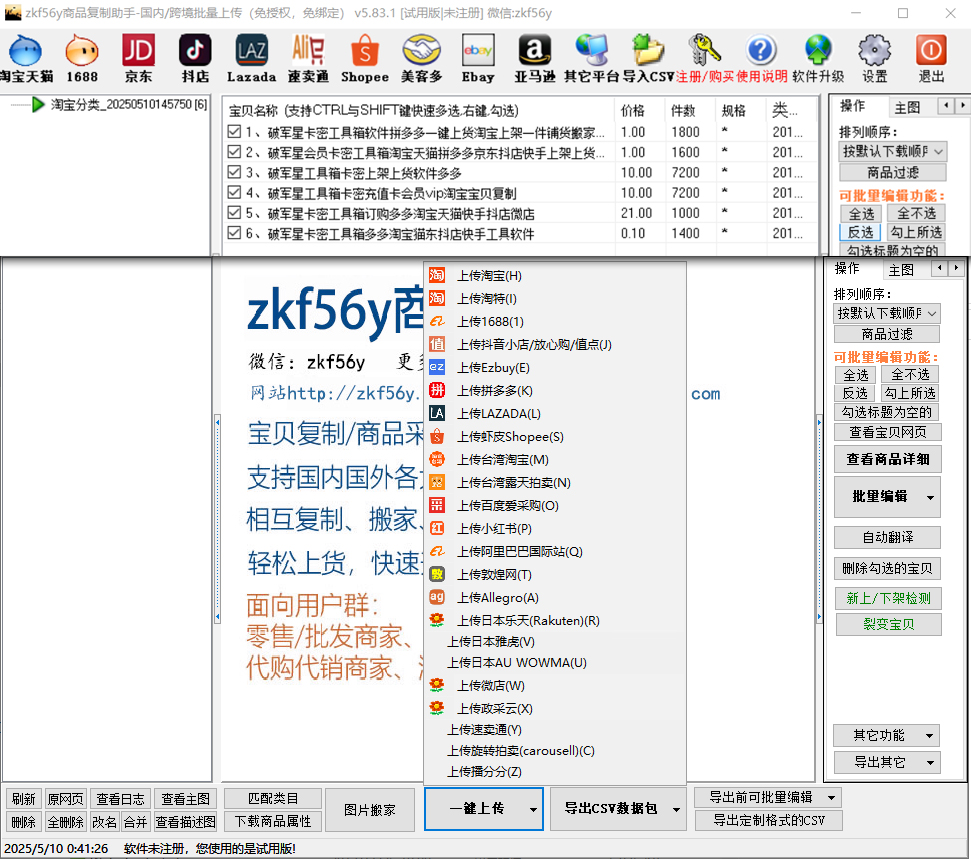
Task: Open lower 排列顺序 sort combo box
Action: pos(887,313)
